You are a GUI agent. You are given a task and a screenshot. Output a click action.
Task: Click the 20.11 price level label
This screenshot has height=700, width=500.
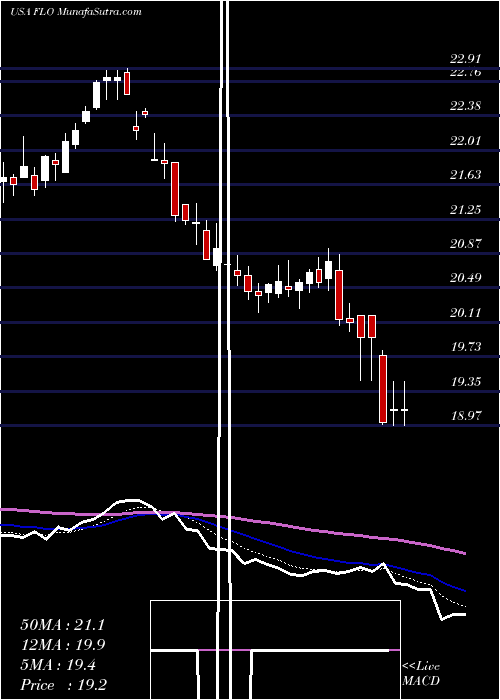tap(466, 313)
